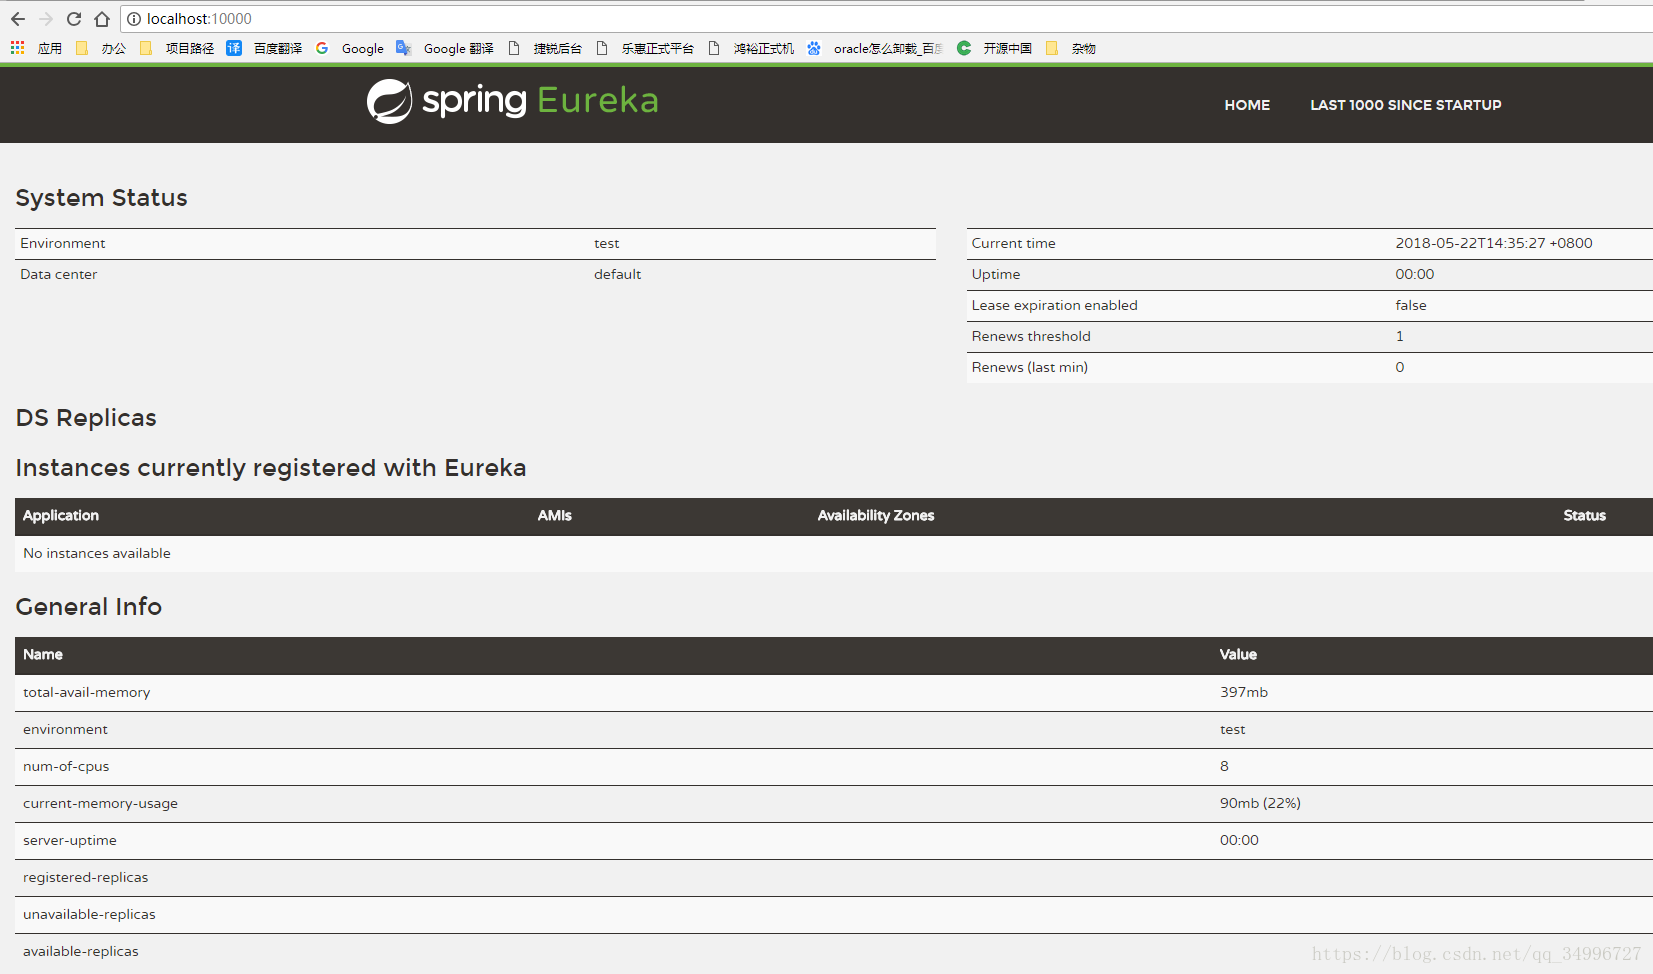Viewport: 1653px width, 974px height.
Task: Click the available-replicas row name
Action: [x=81, y=951]
